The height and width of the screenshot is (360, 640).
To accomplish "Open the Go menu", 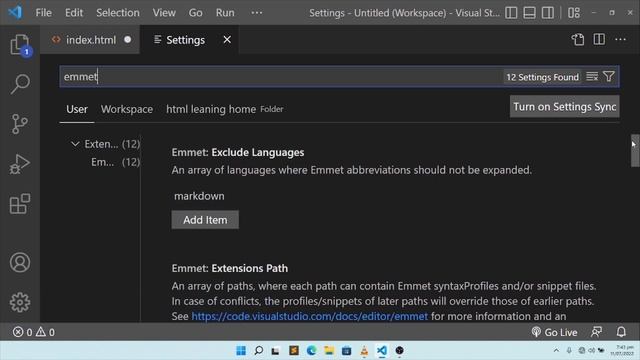I will coord(195,13).
